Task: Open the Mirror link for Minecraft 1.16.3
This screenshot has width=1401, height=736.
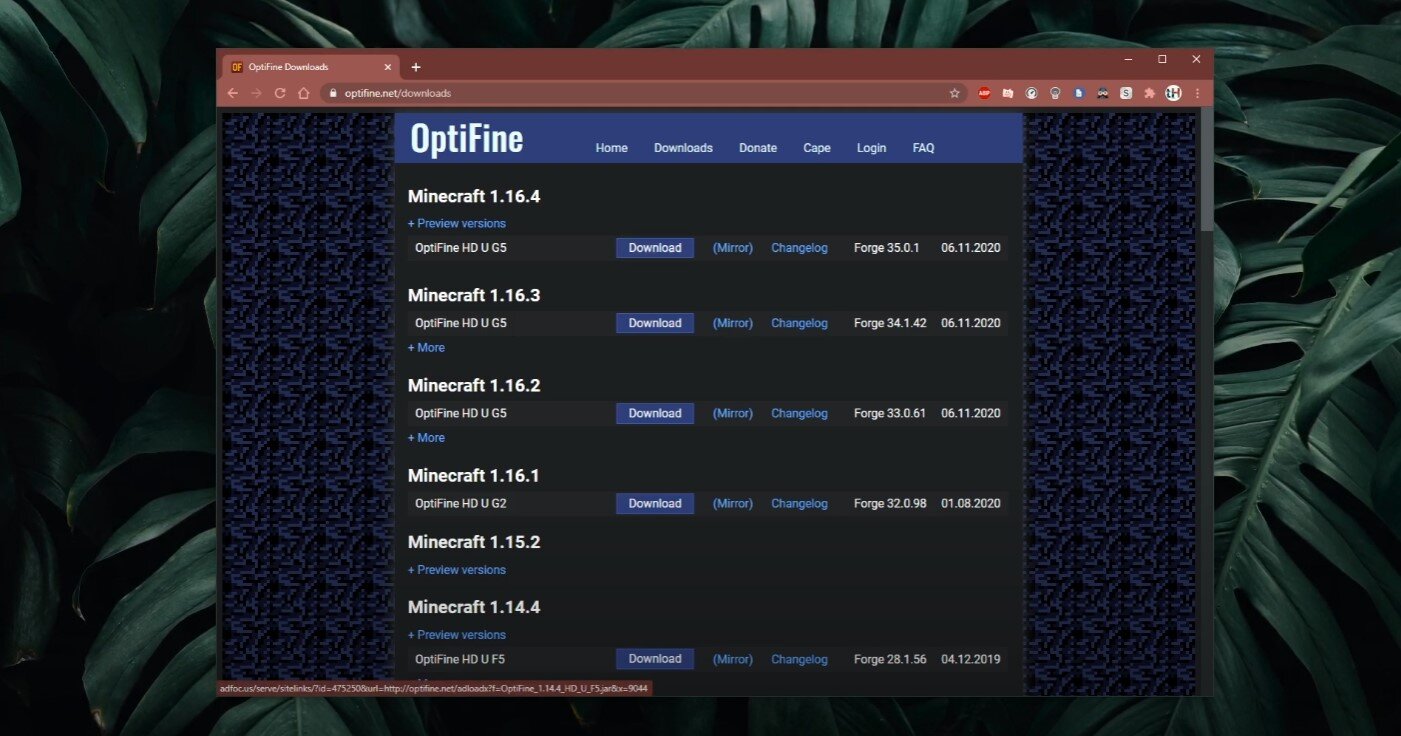Action: [x=733, y=323]
